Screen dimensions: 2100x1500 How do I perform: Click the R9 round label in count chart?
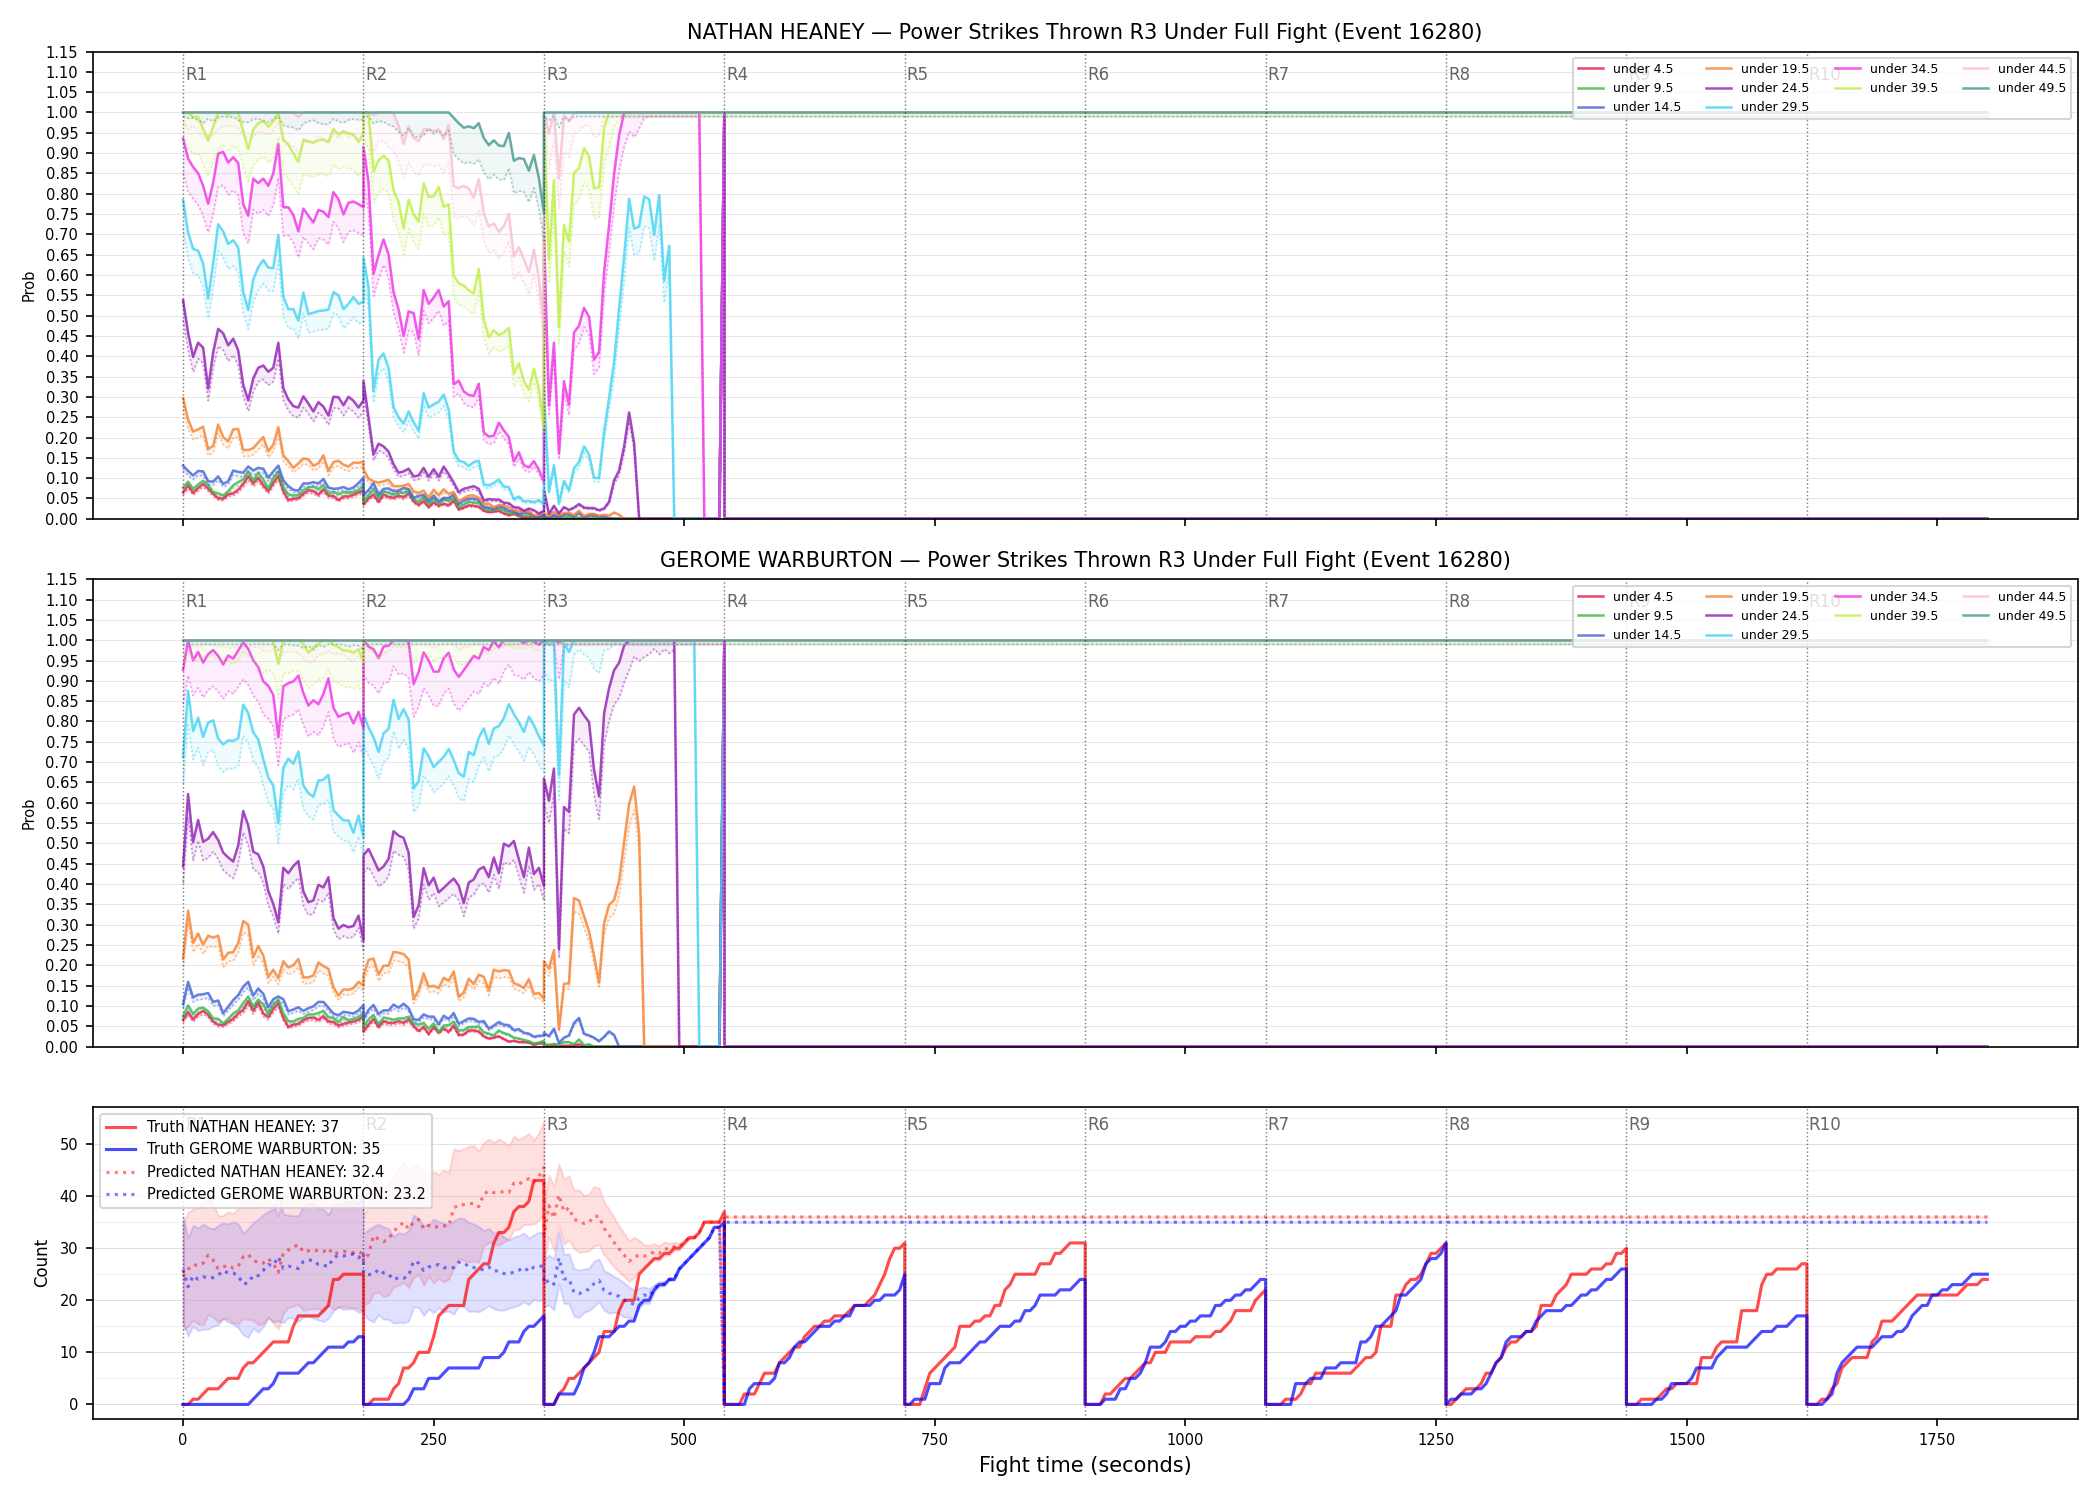pyautogui.click(x=1639, y=1124)
